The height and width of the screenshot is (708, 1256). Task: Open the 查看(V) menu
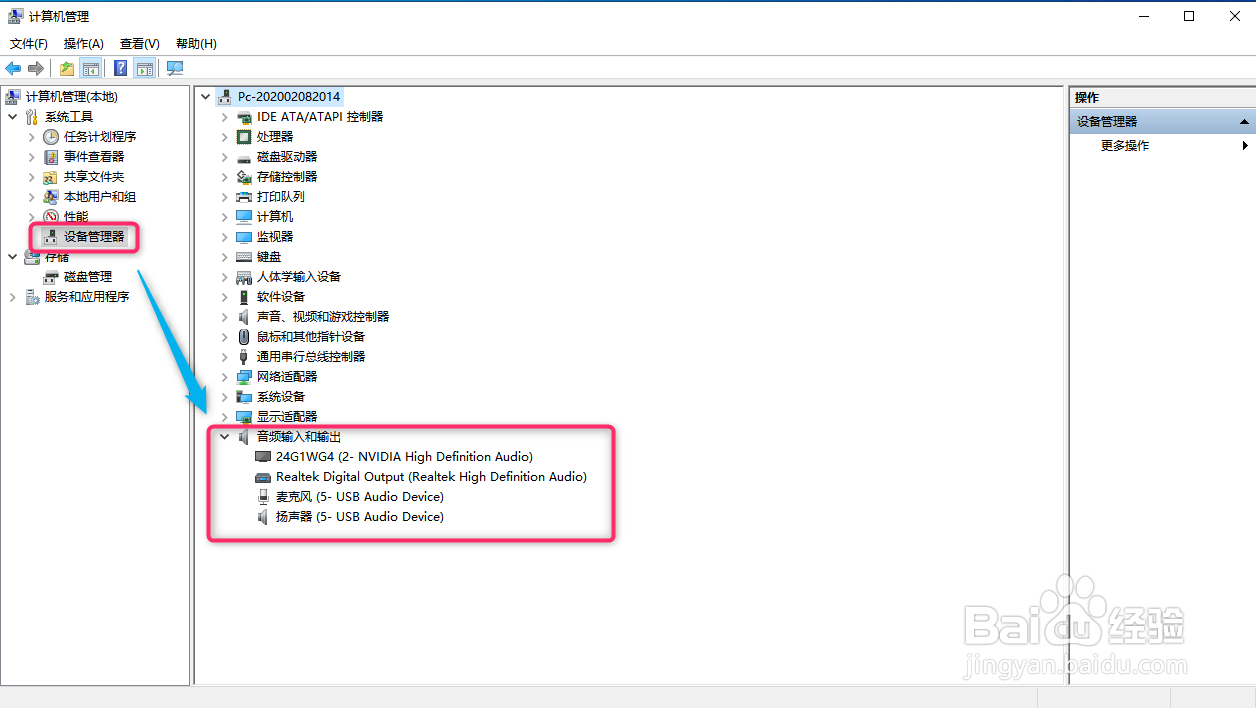(139, 43)
